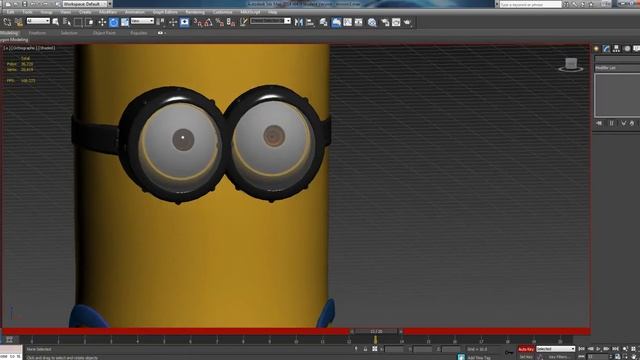Click the help search keyword field

pyautogui.click(x=531, y=4)
